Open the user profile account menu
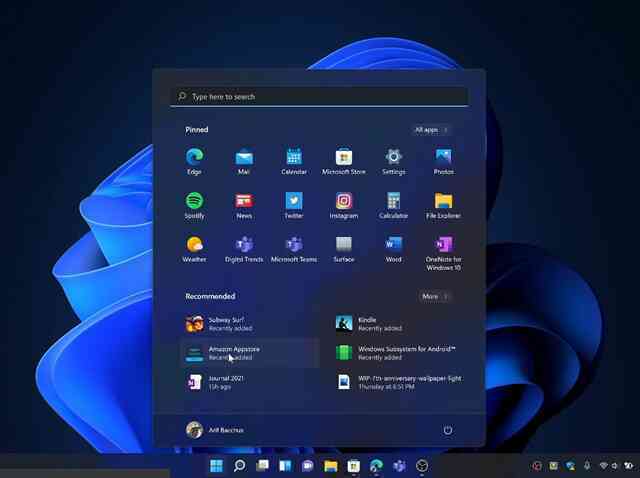This screenshot has width=640, height=478. [x=215, y=430]
